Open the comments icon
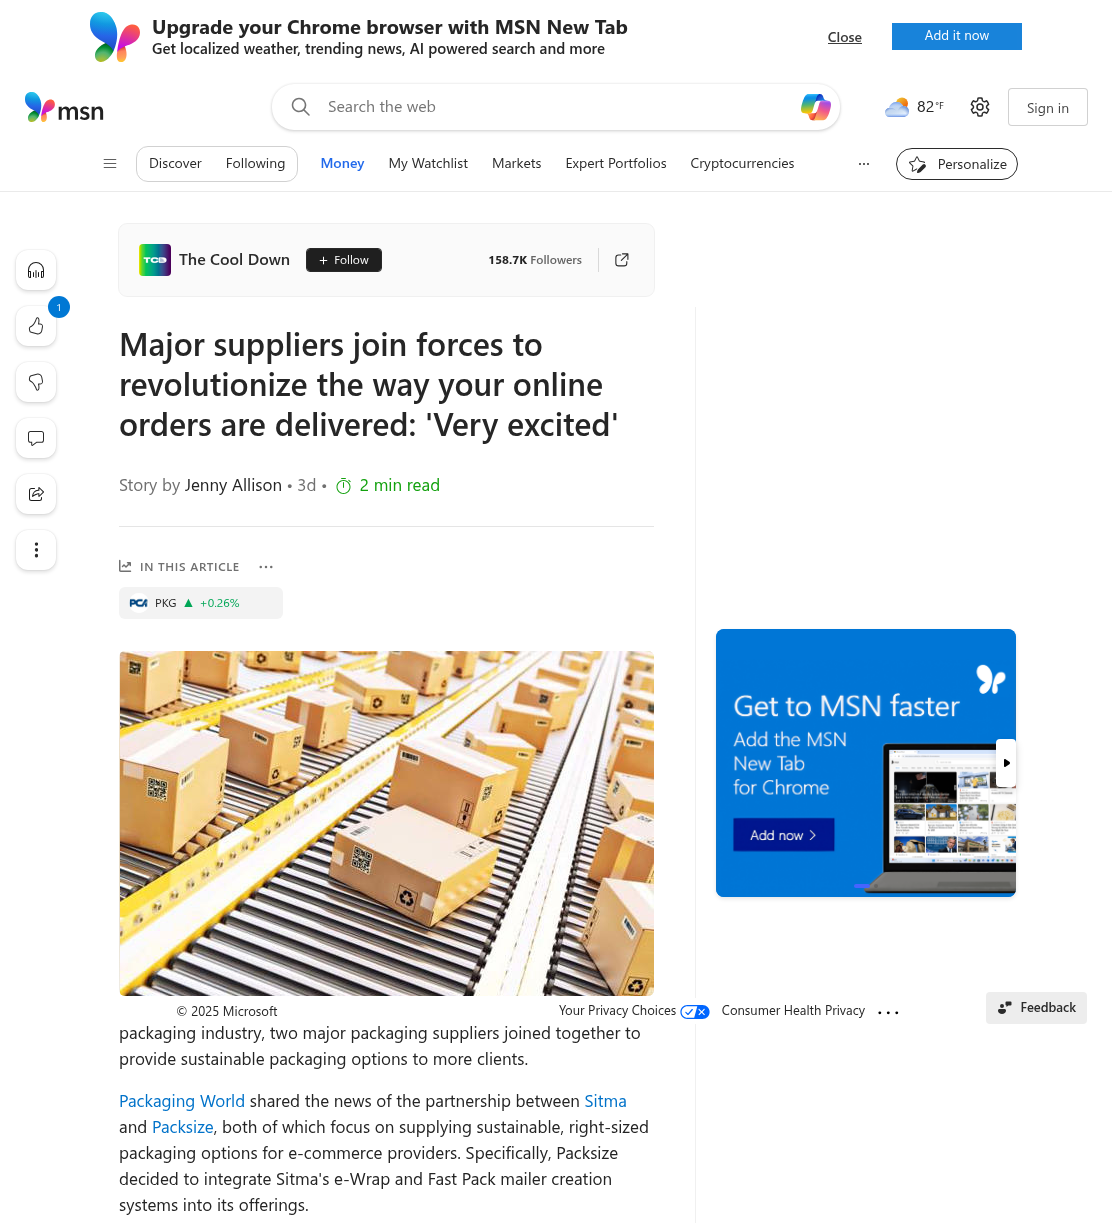Image resolution: width=1112 pixels, height=1223 pixels. 36,438
